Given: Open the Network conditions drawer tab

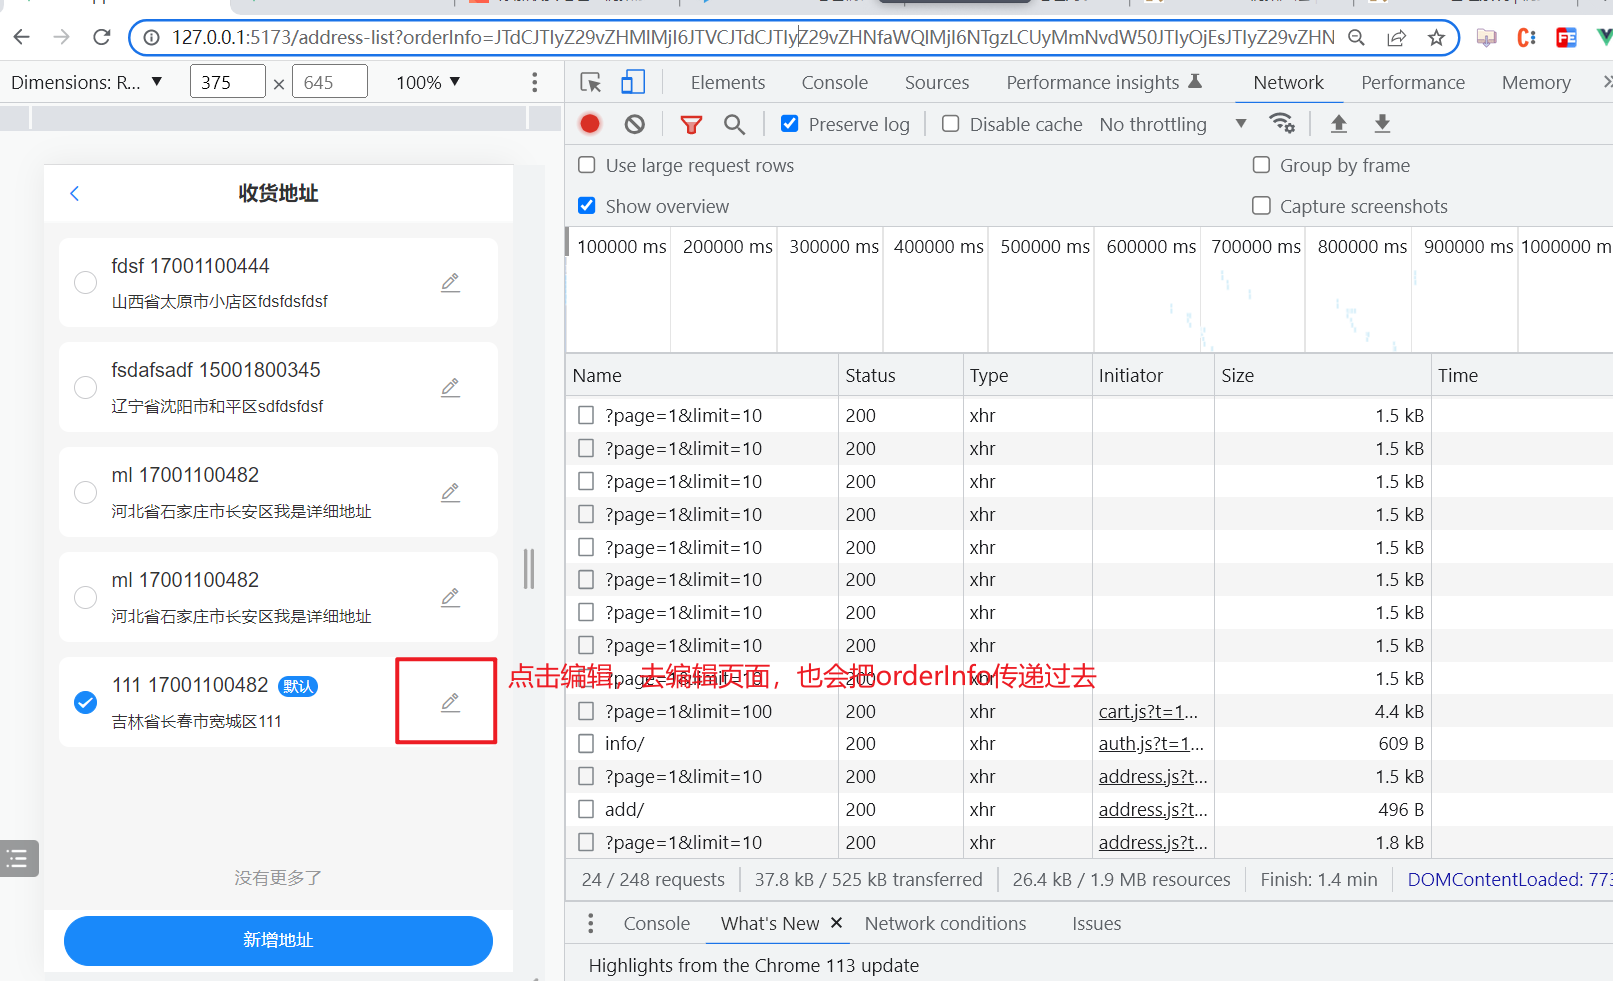Looking at the screenshot, I should coord(946,923).
